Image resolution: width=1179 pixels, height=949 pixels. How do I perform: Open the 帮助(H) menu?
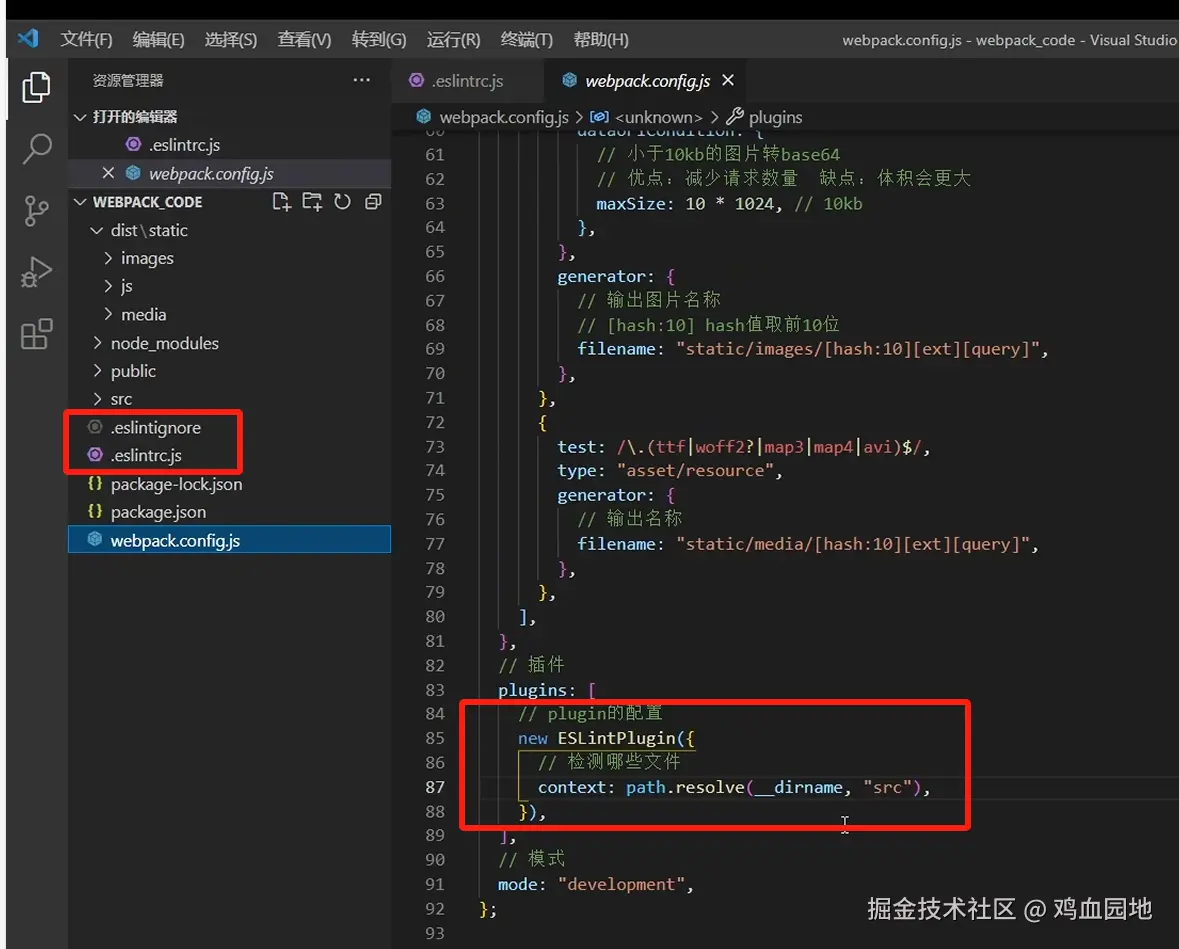(x=601, y=39)
